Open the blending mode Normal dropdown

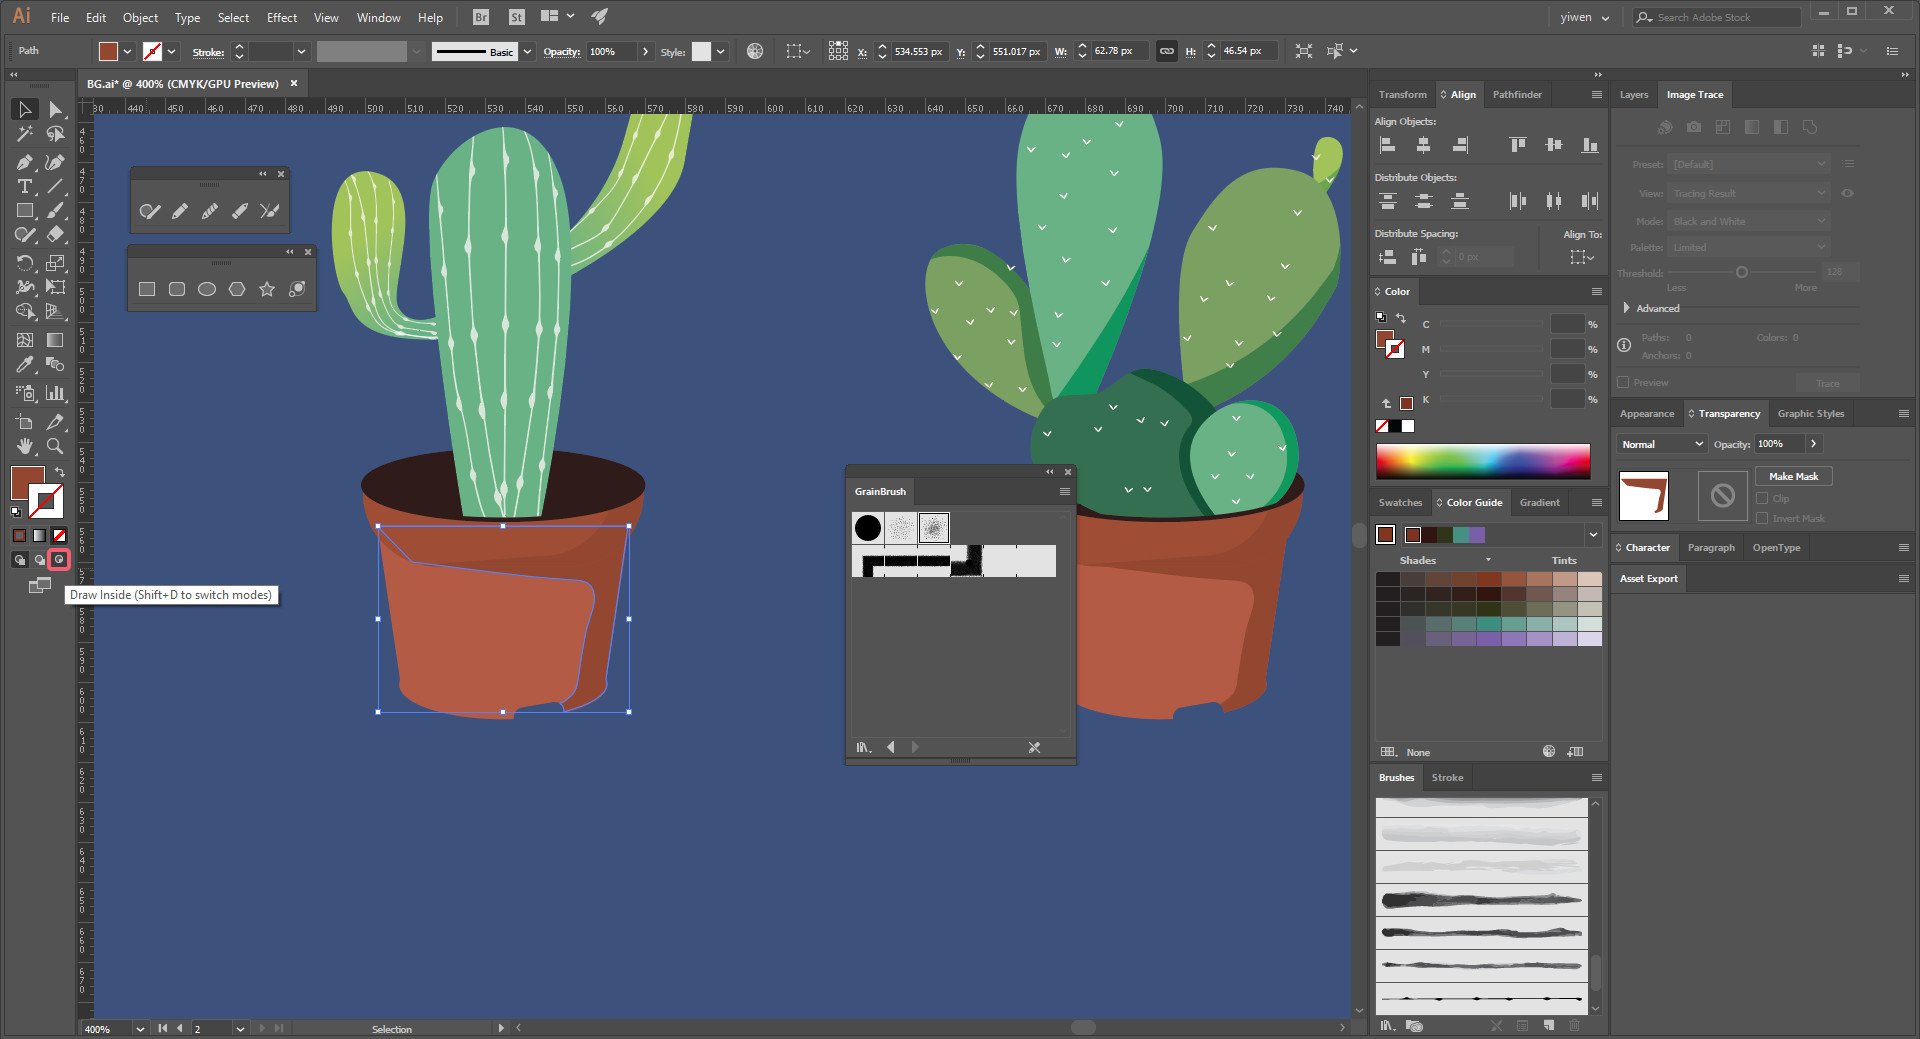click(x=1661, y=444)
